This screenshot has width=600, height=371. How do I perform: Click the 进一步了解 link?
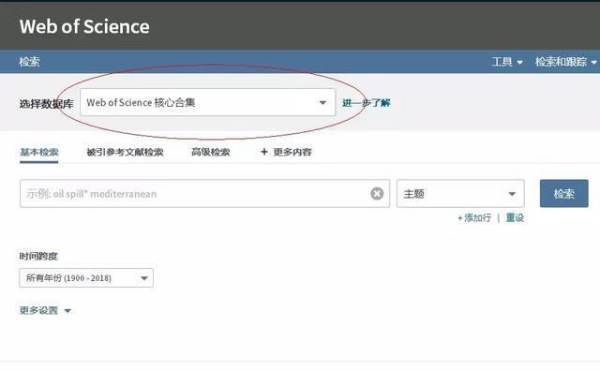point(366,103)
